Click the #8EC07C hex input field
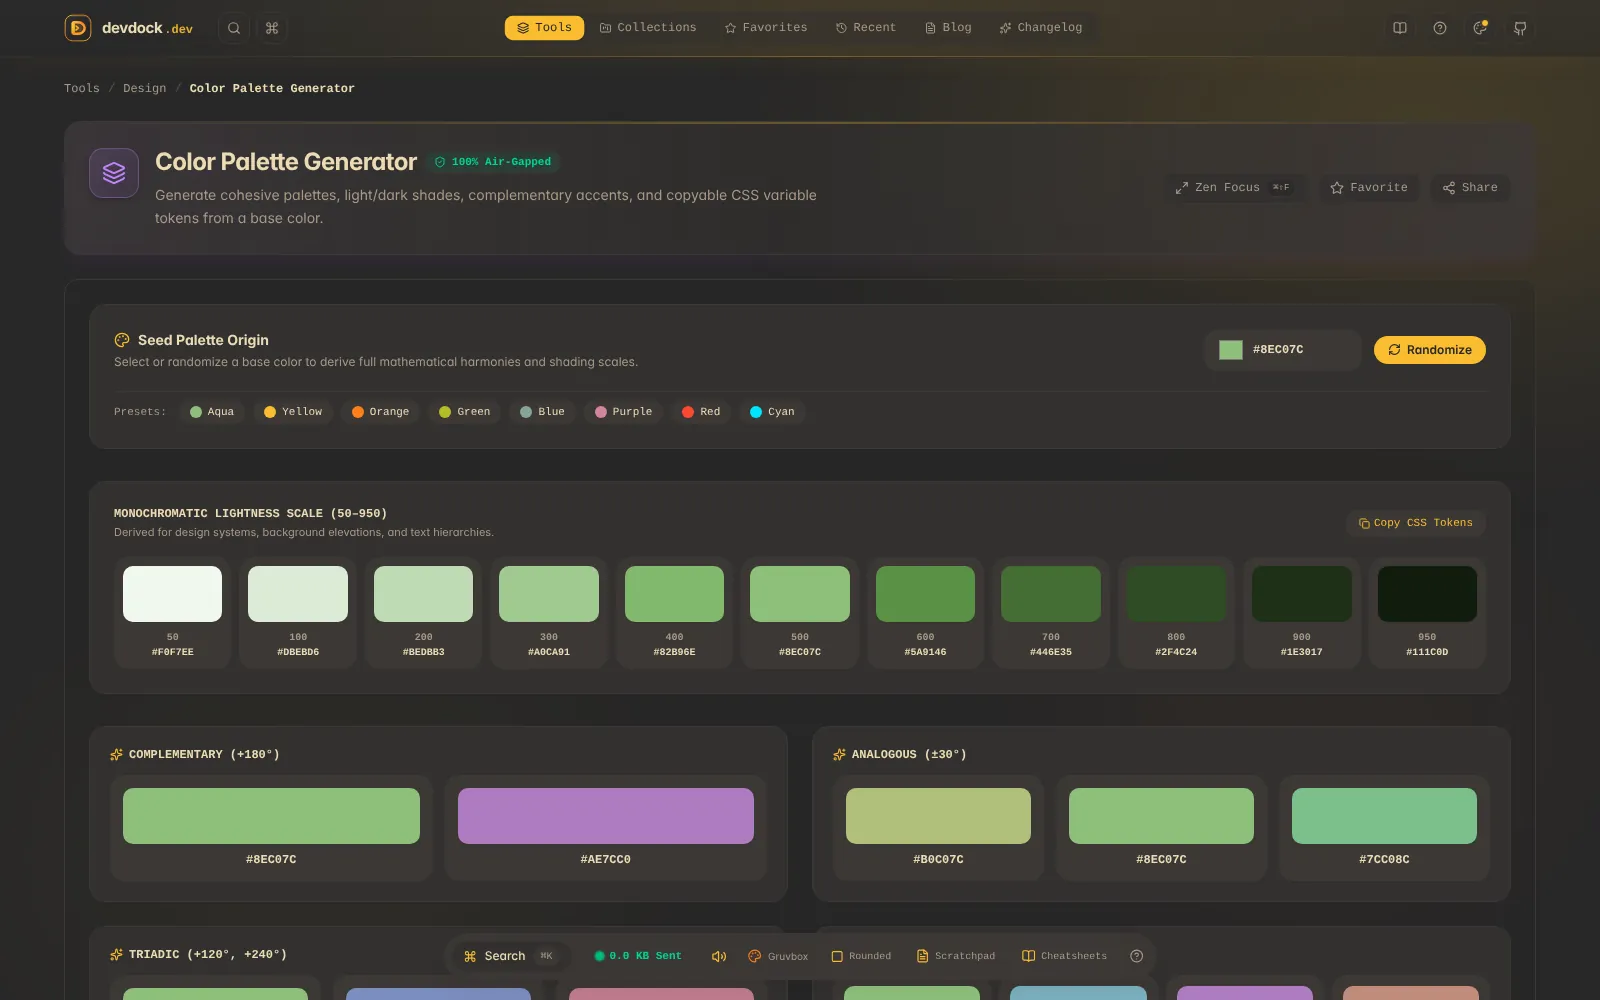This screenshot has height=1000, width=1600. point(1300,350)
